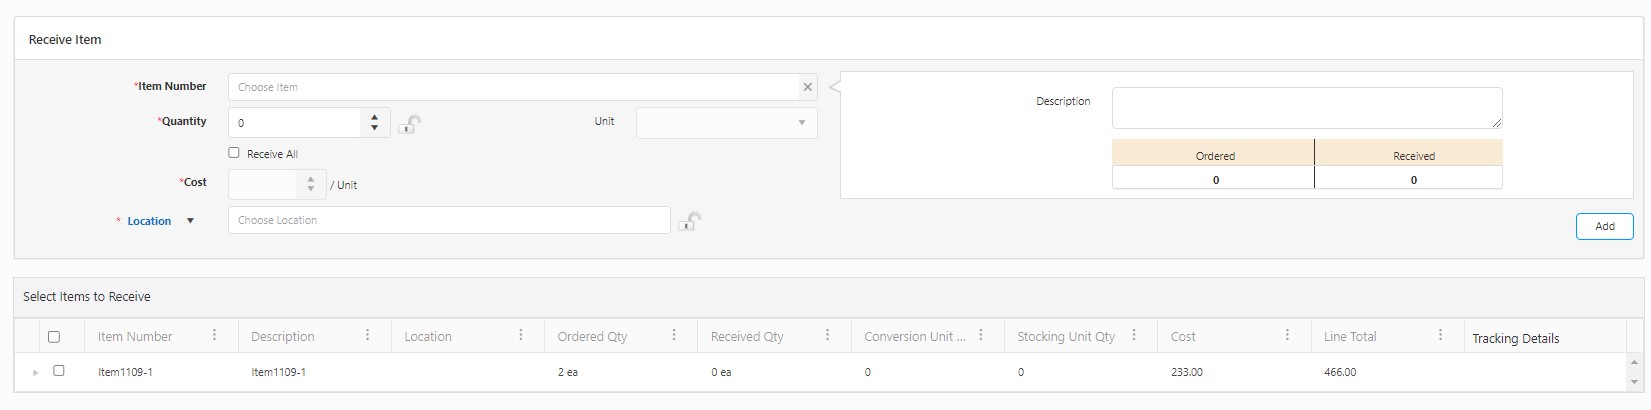Viewport: 1651px width, 410px height.
Task: Click the Location label link
Action: point(149,221)
